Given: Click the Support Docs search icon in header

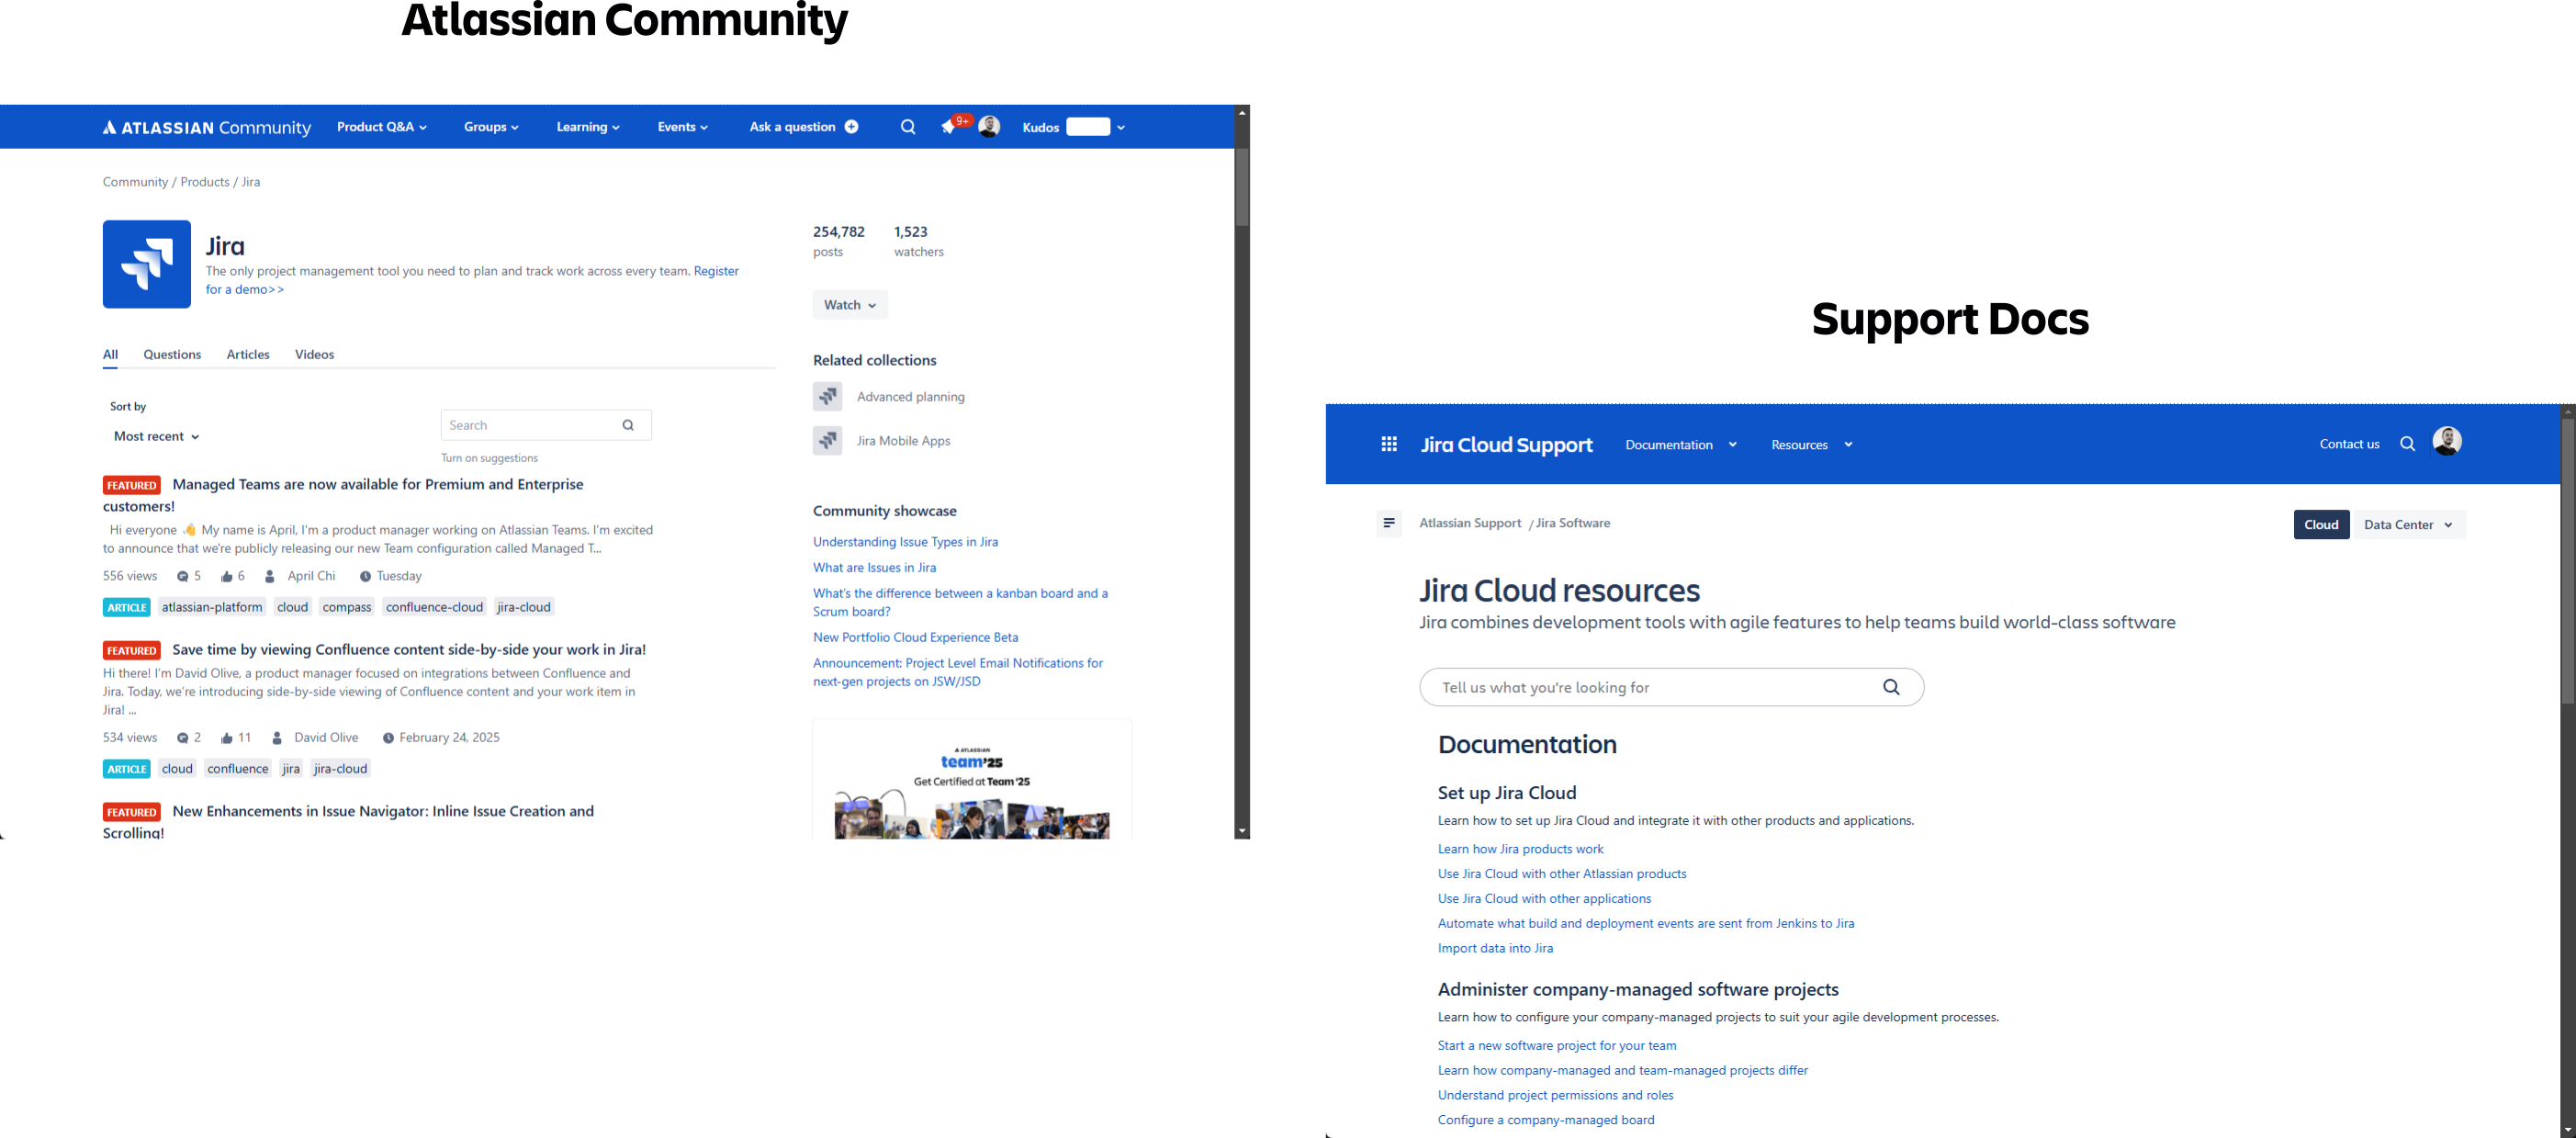Looking at the screenshot, I should coord(2407,444).
